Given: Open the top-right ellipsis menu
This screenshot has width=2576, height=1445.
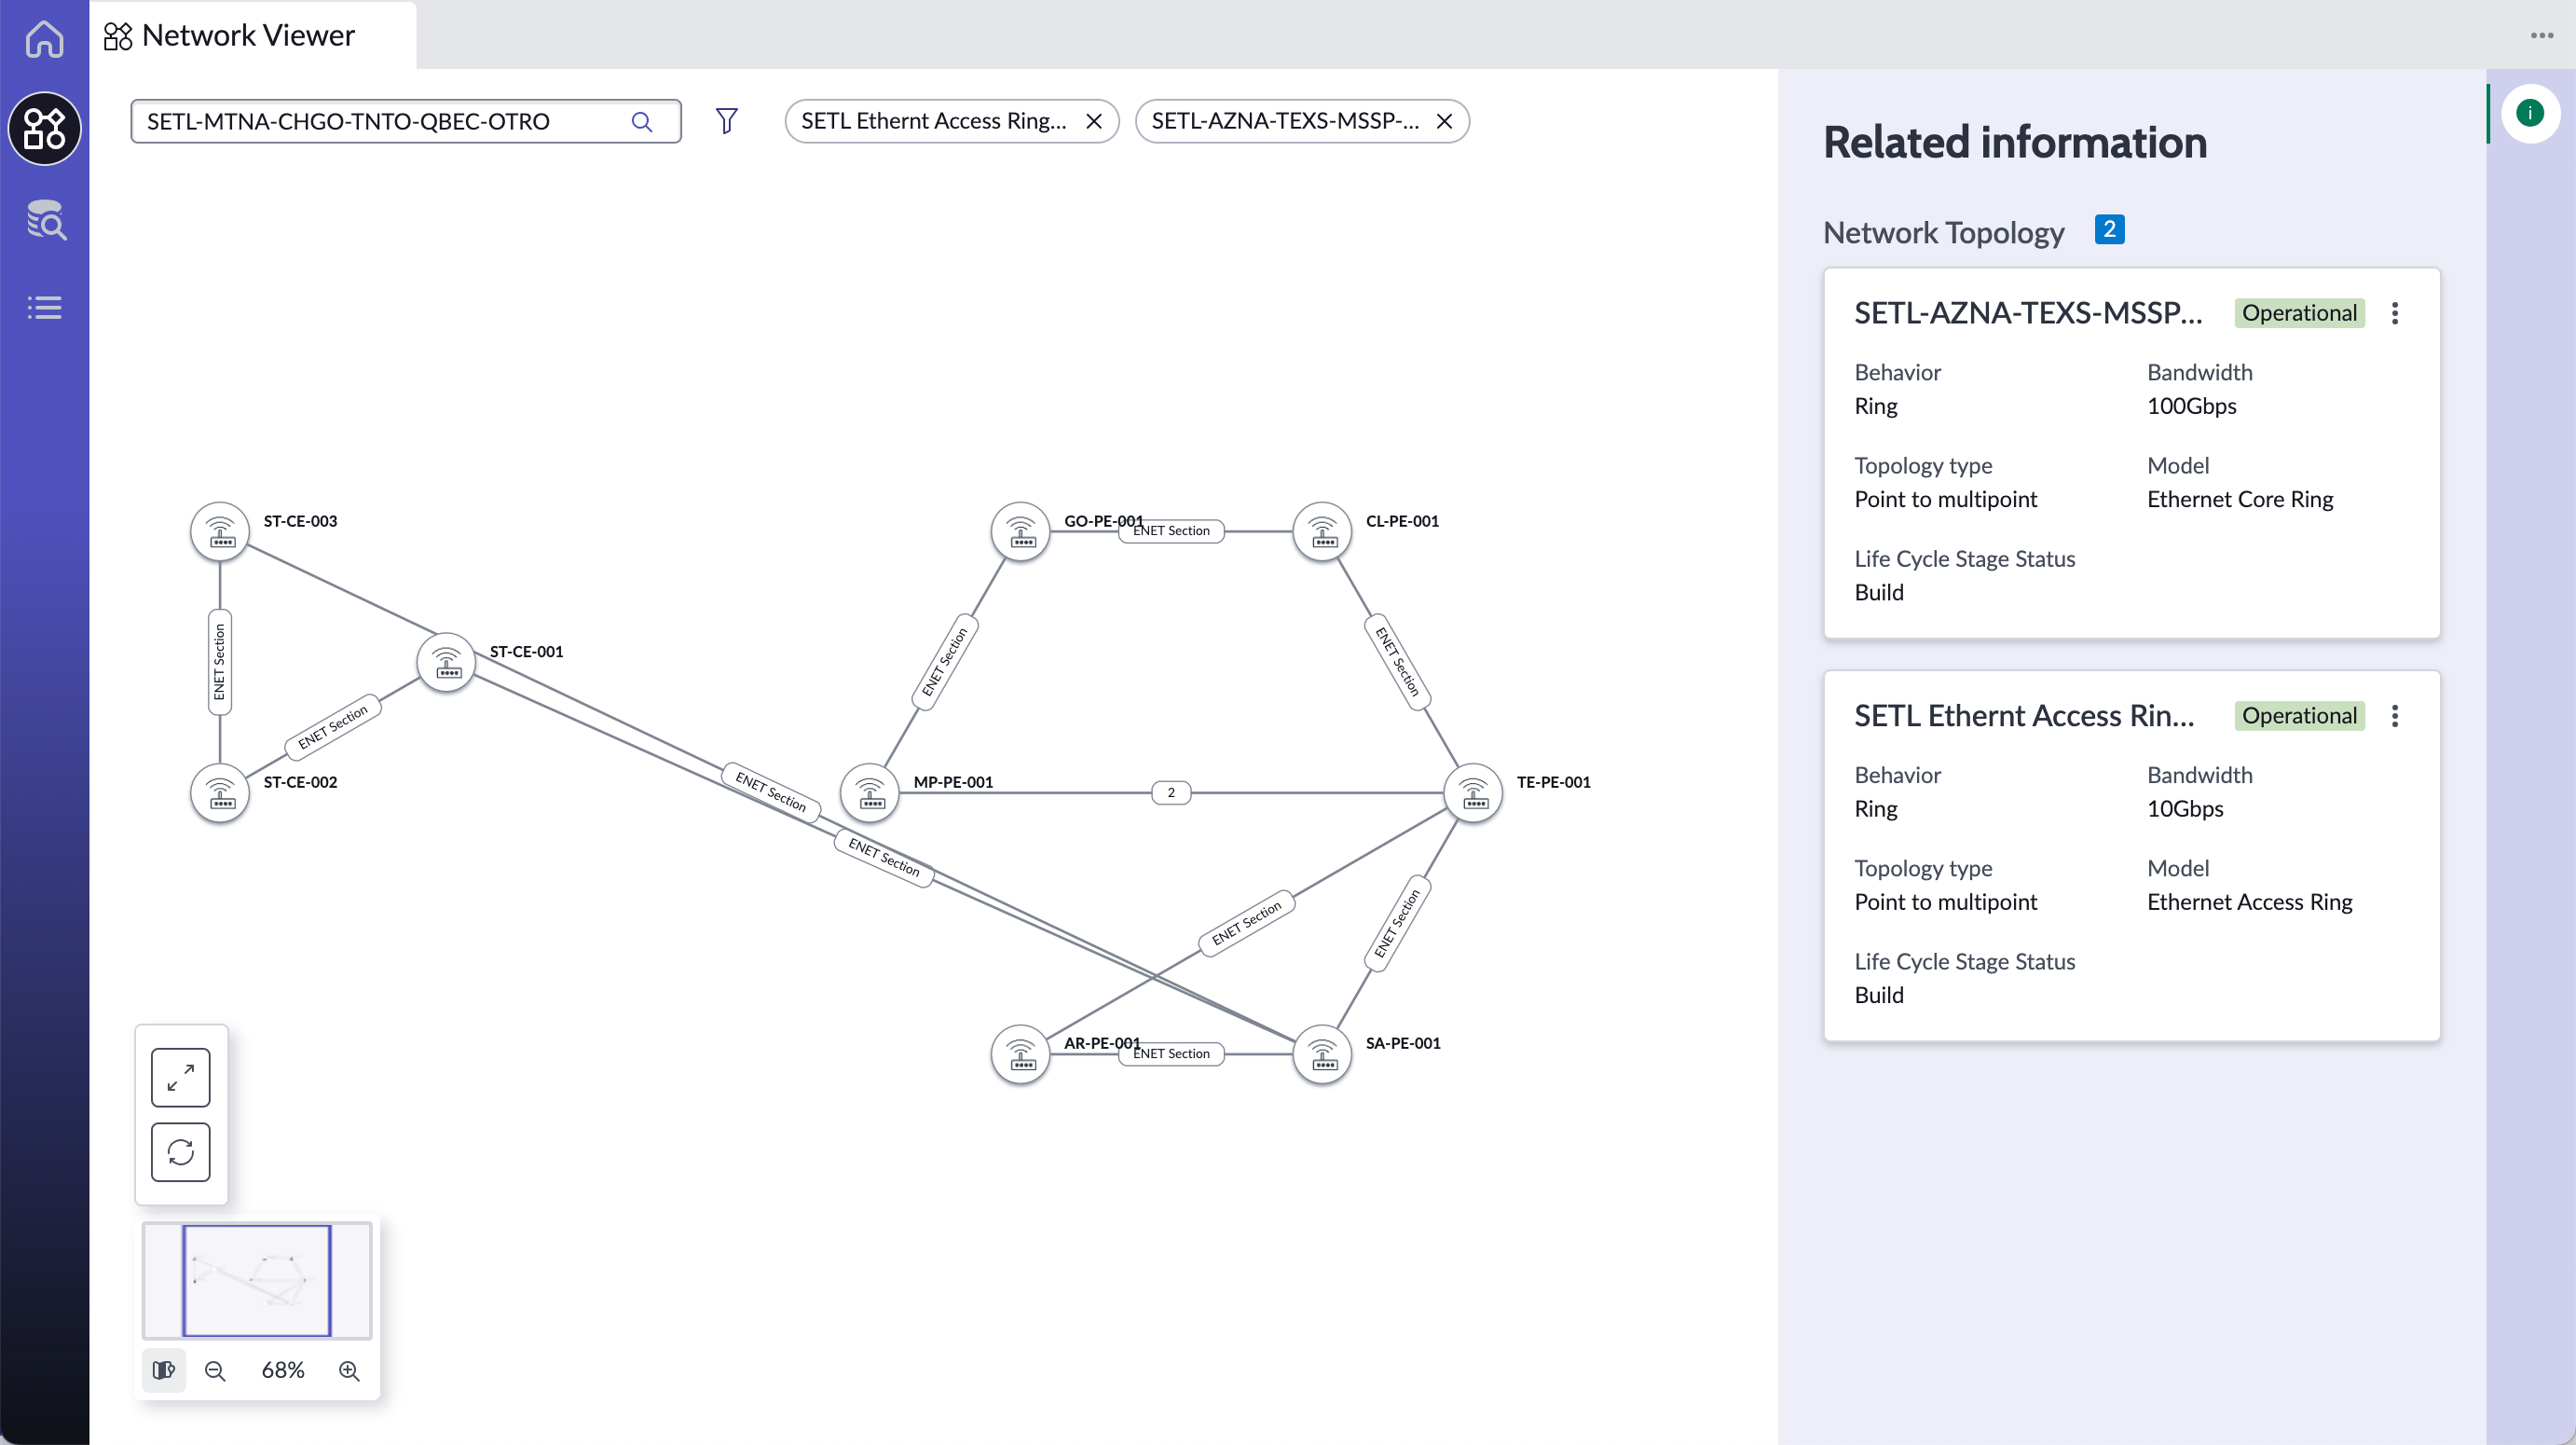Looking at the screenshot, I should click(x=2542, y=35).
